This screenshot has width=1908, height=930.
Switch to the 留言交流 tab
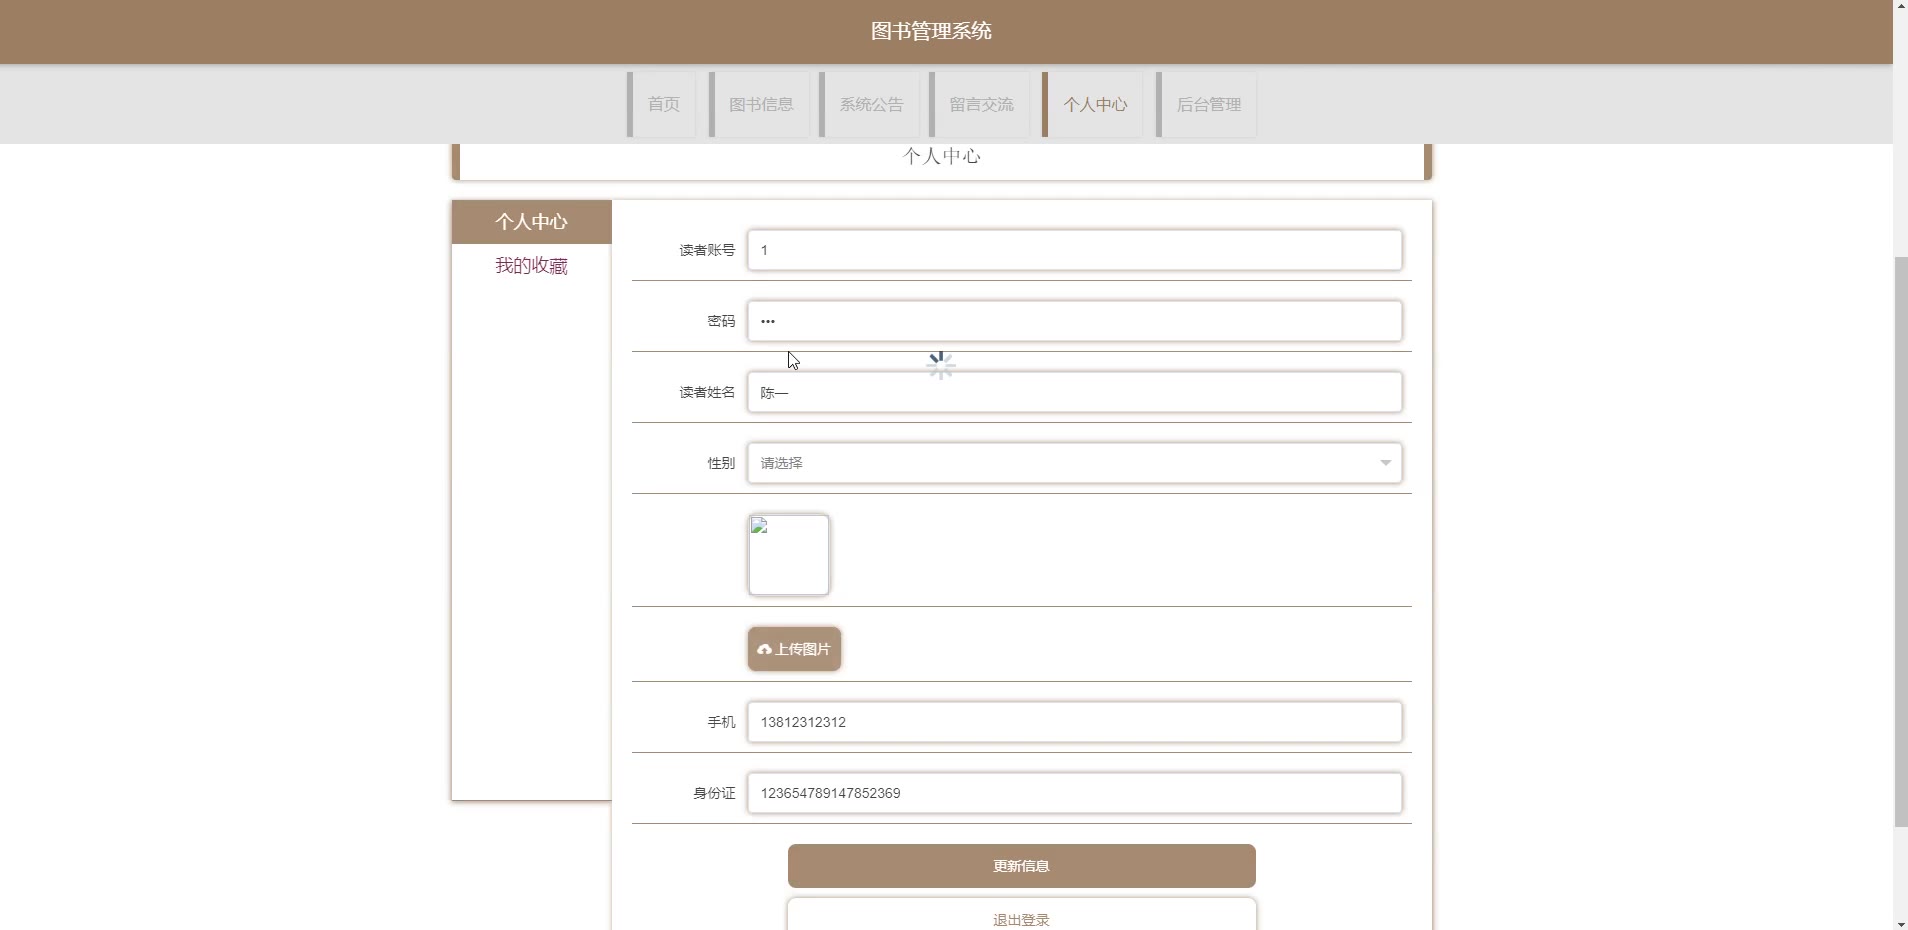click(980, 104)
